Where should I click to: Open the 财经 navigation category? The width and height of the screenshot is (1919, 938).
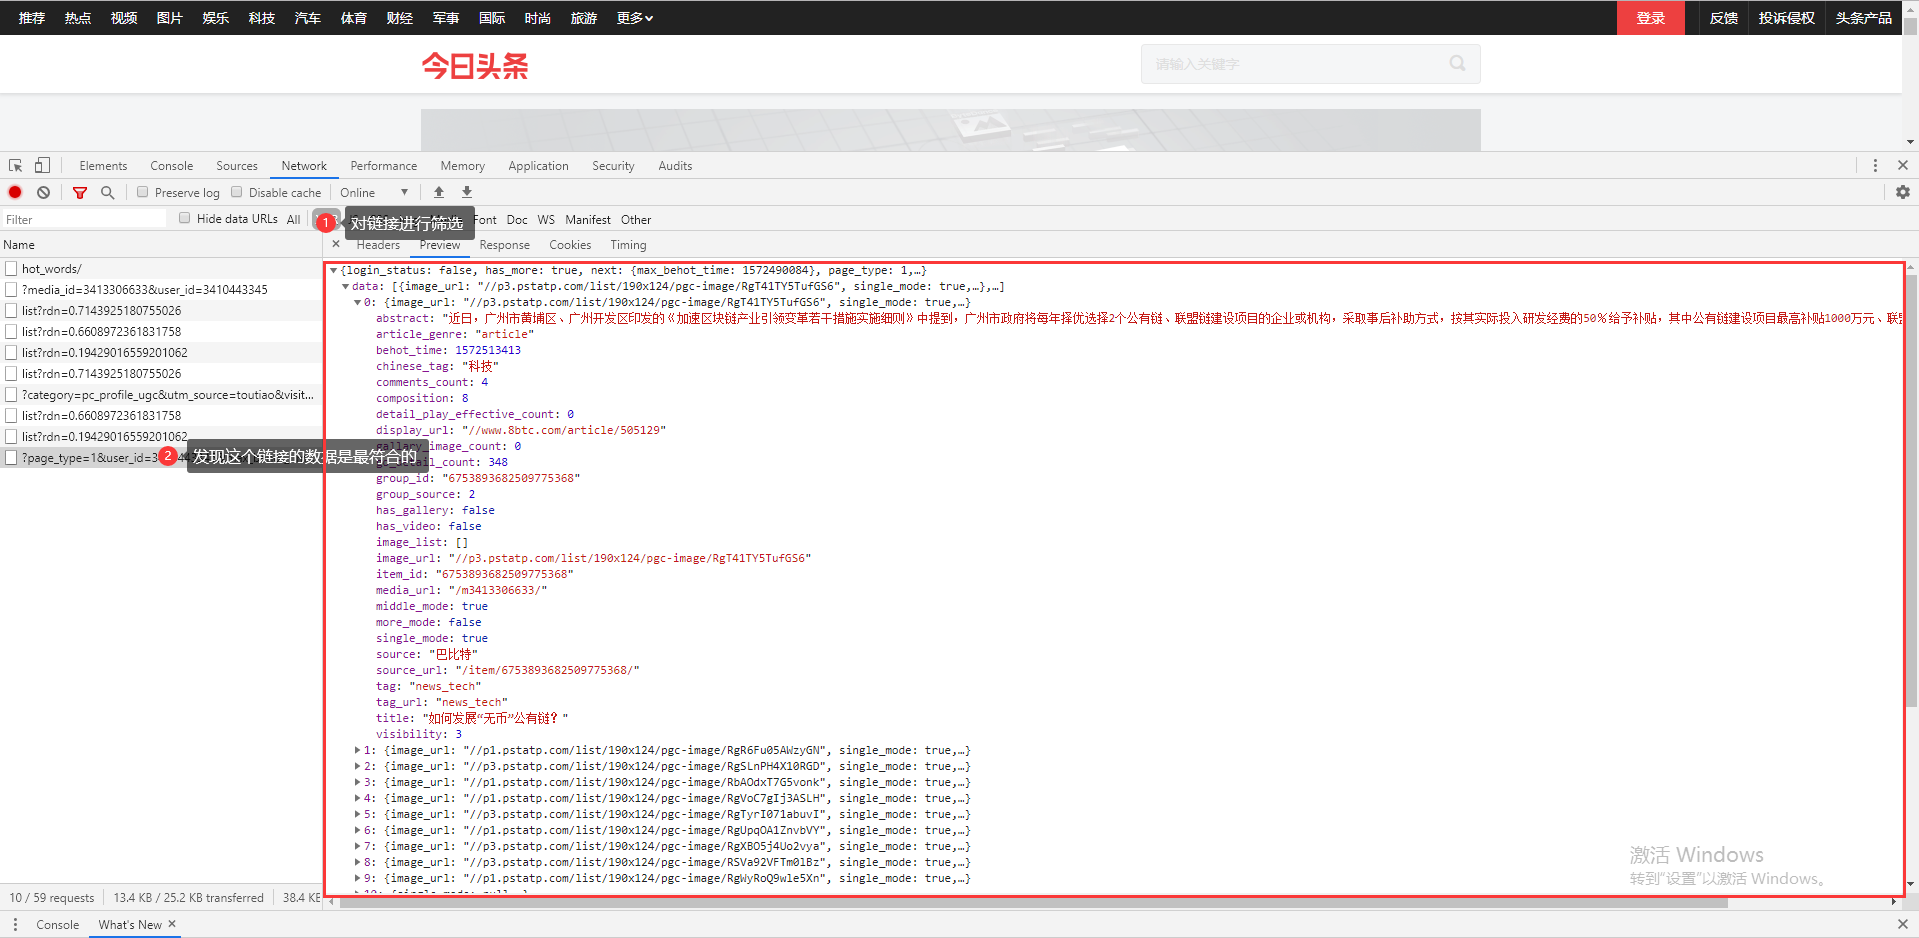tap(400, 18)
